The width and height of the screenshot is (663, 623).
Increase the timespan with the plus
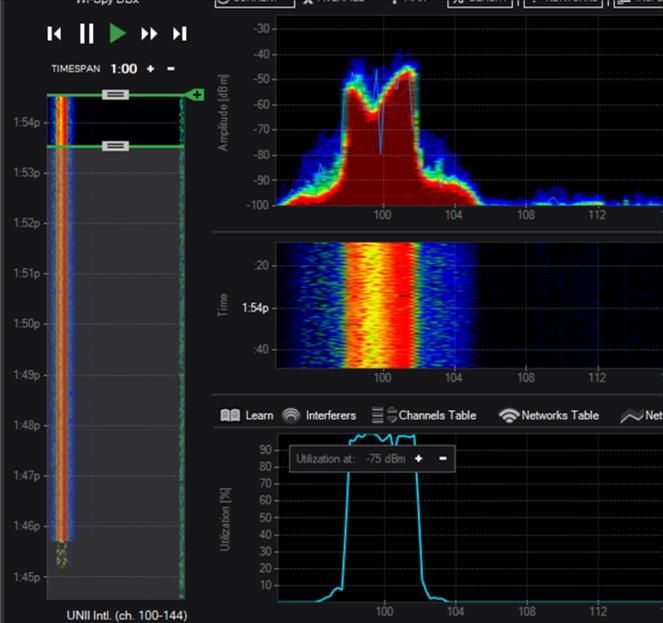pos(151,69)
